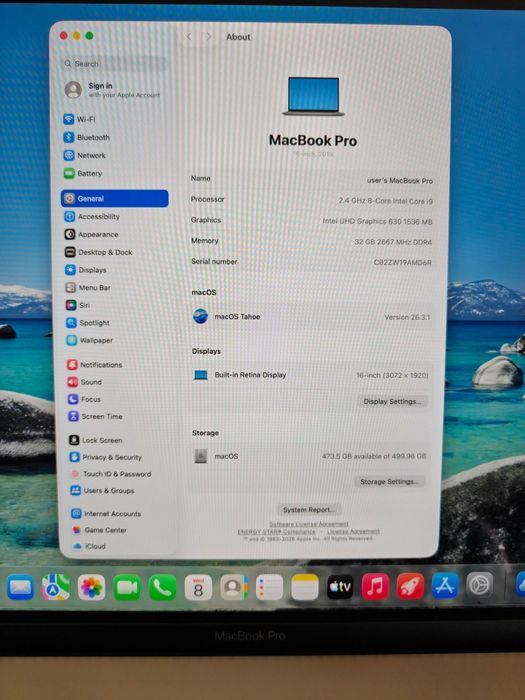The width and height of the screenshot is (525, 700).
Task: Open Notifications settings
Action: [95, 365]
